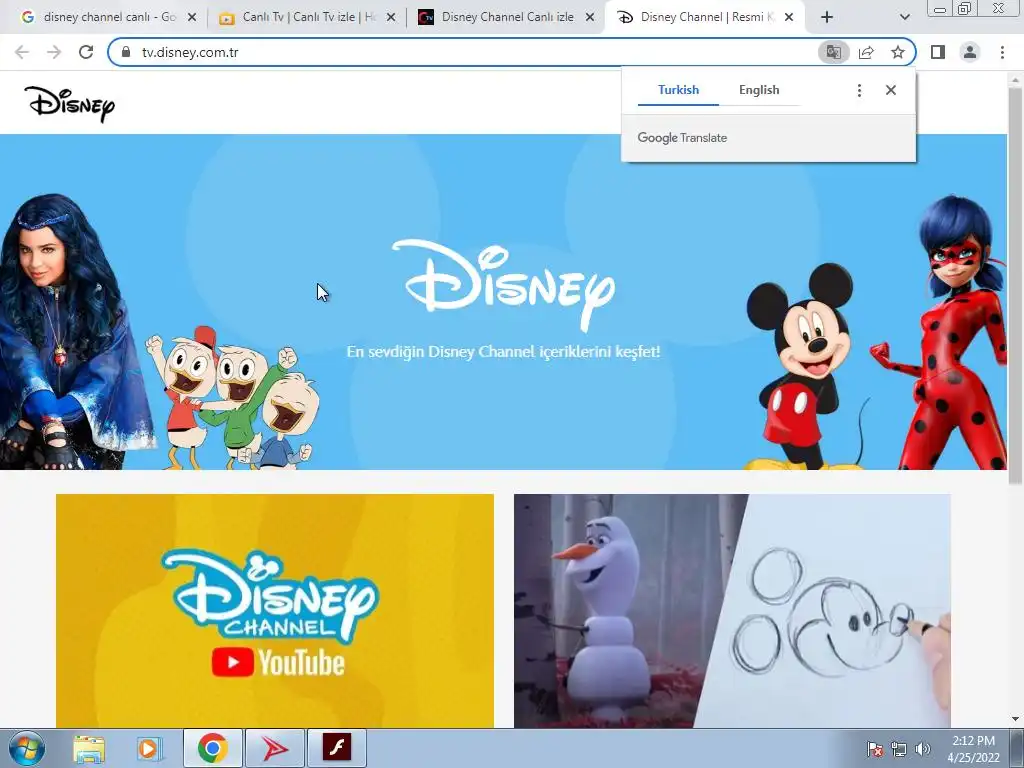1024x768 pixels.
Task: Open Windows Explorer from the taskbar
Action: (89, 748)
